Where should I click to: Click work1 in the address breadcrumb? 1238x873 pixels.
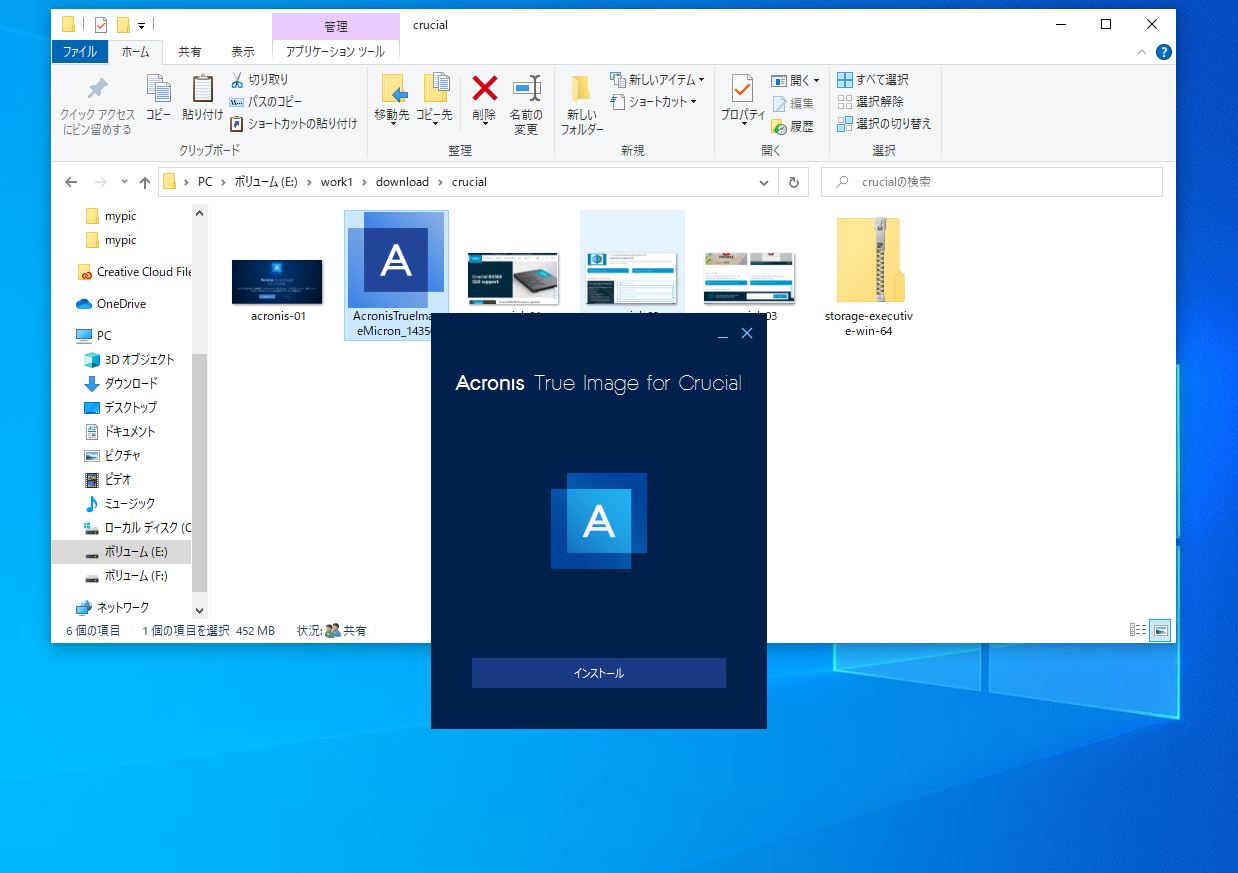[337, 182]
